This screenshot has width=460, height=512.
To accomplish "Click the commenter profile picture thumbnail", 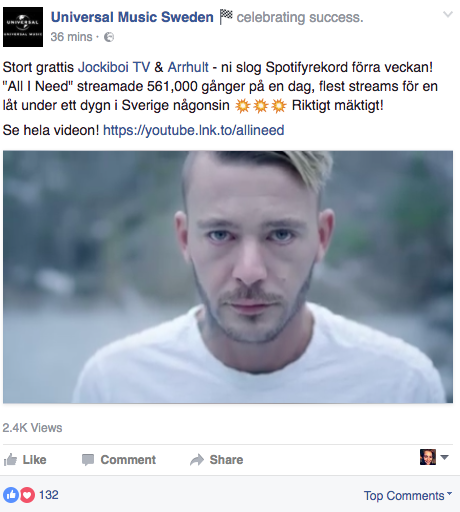I will click(x=428, y=457).
